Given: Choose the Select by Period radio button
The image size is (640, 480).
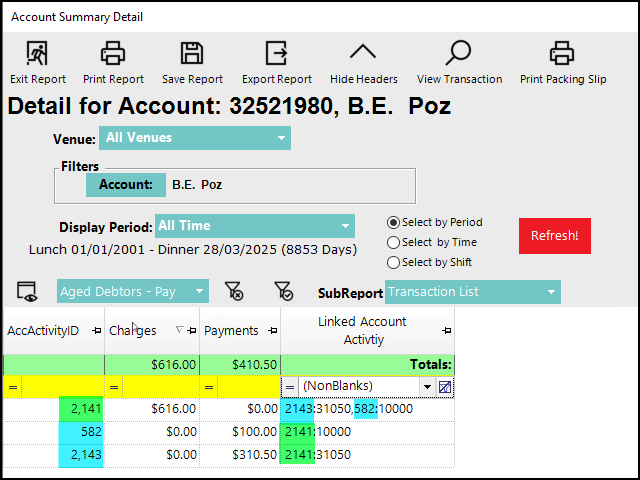Looking at the screenshot, I should (393, 222).
